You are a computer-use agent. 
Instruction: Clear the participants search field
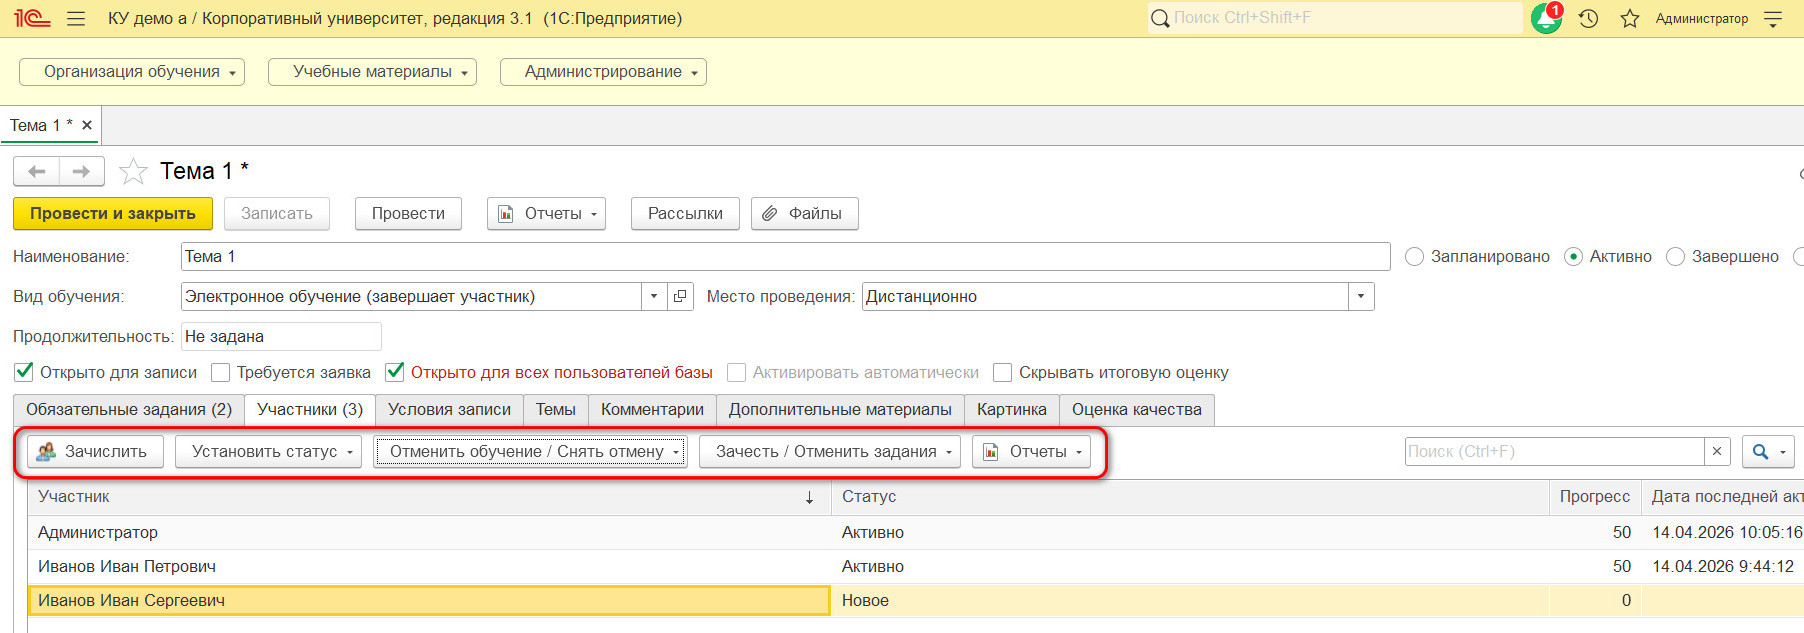click(x=1717, y=451)
